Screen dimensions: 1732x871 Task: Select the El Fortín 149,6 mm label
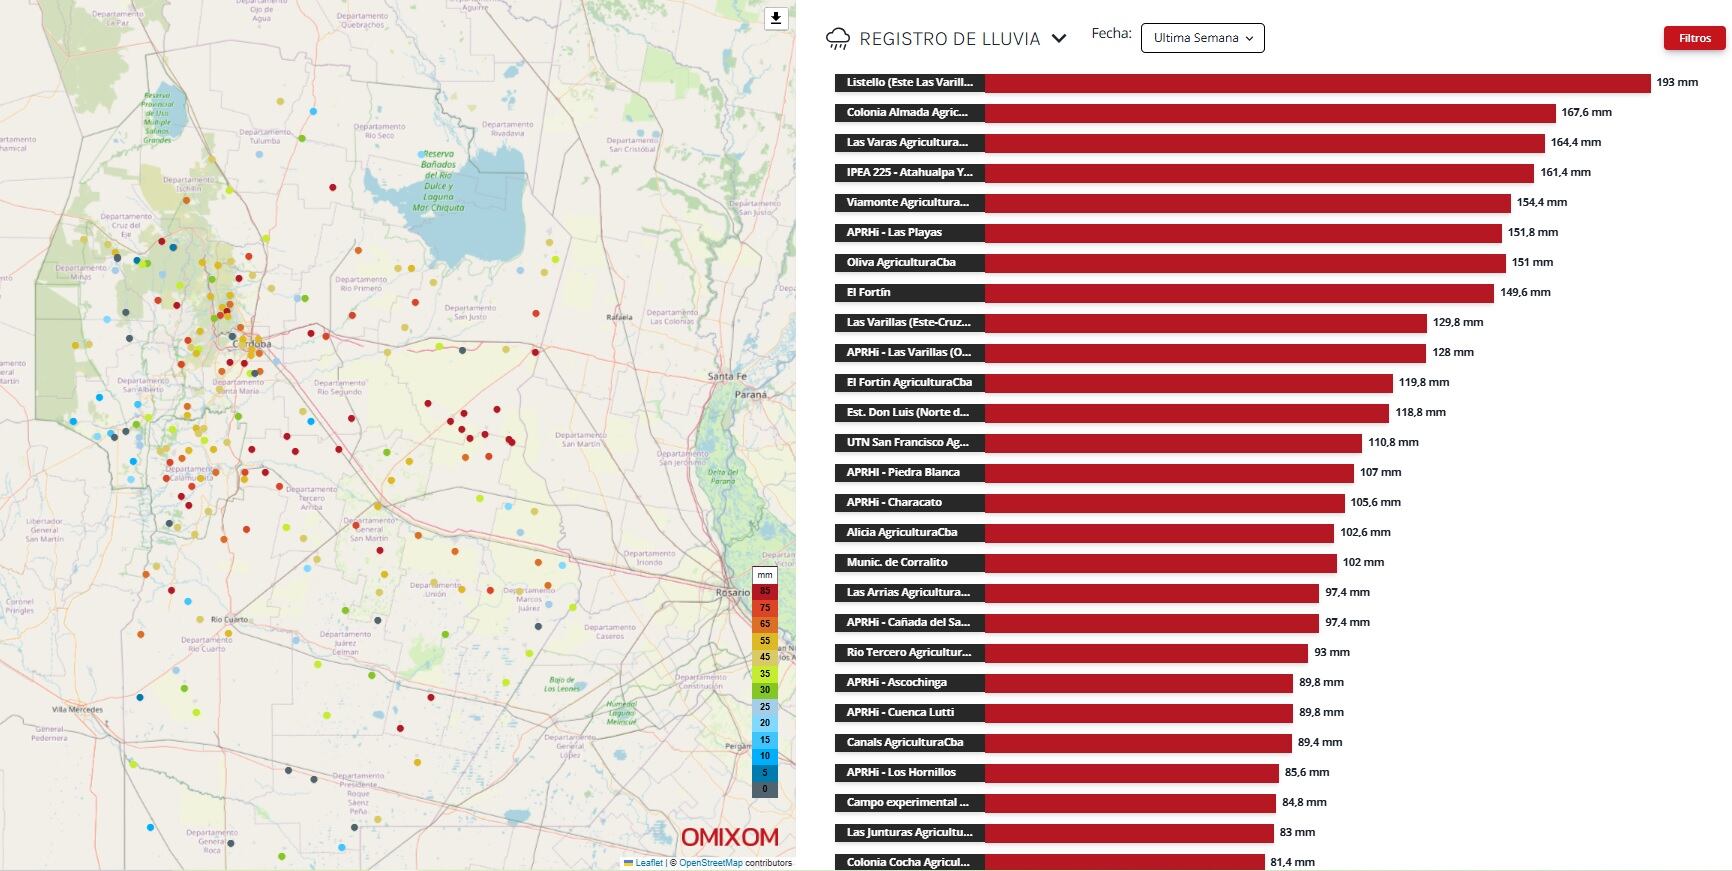(910, 293)
